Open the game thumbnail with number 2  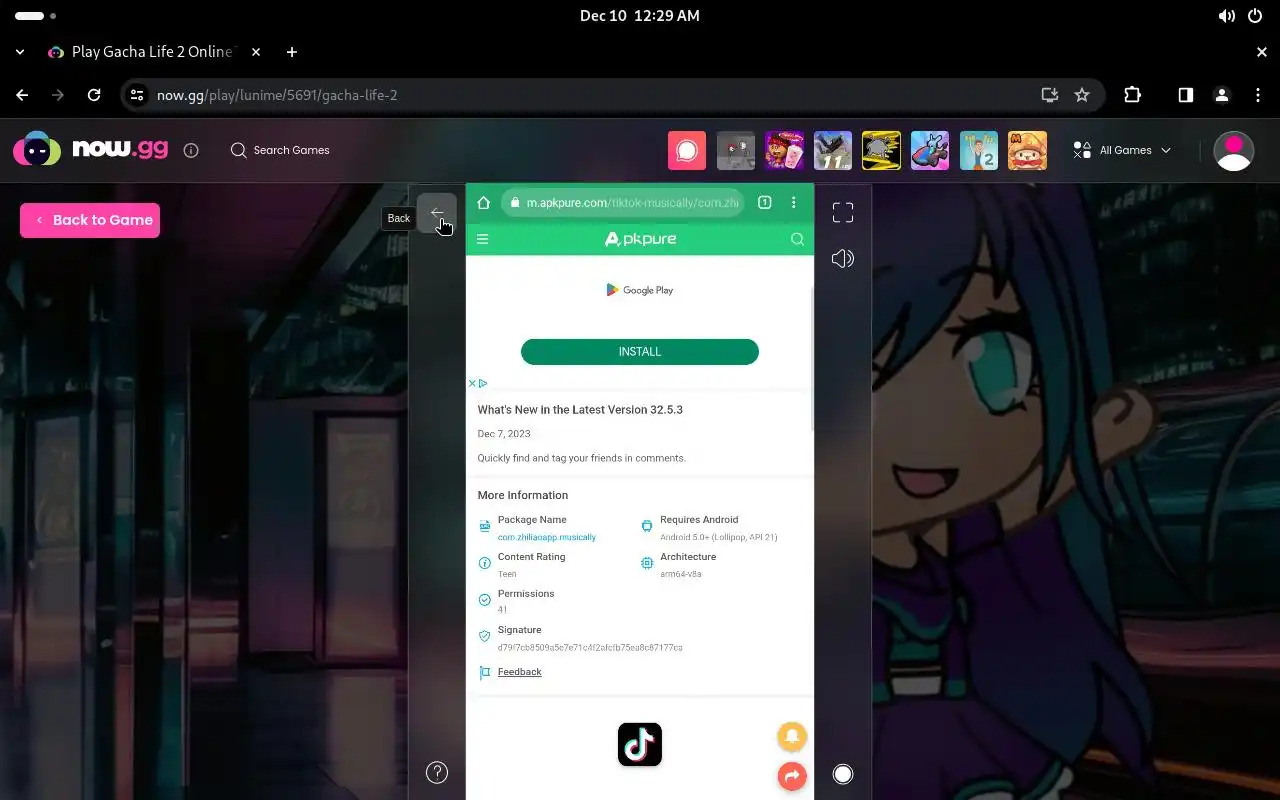point(979,151)
